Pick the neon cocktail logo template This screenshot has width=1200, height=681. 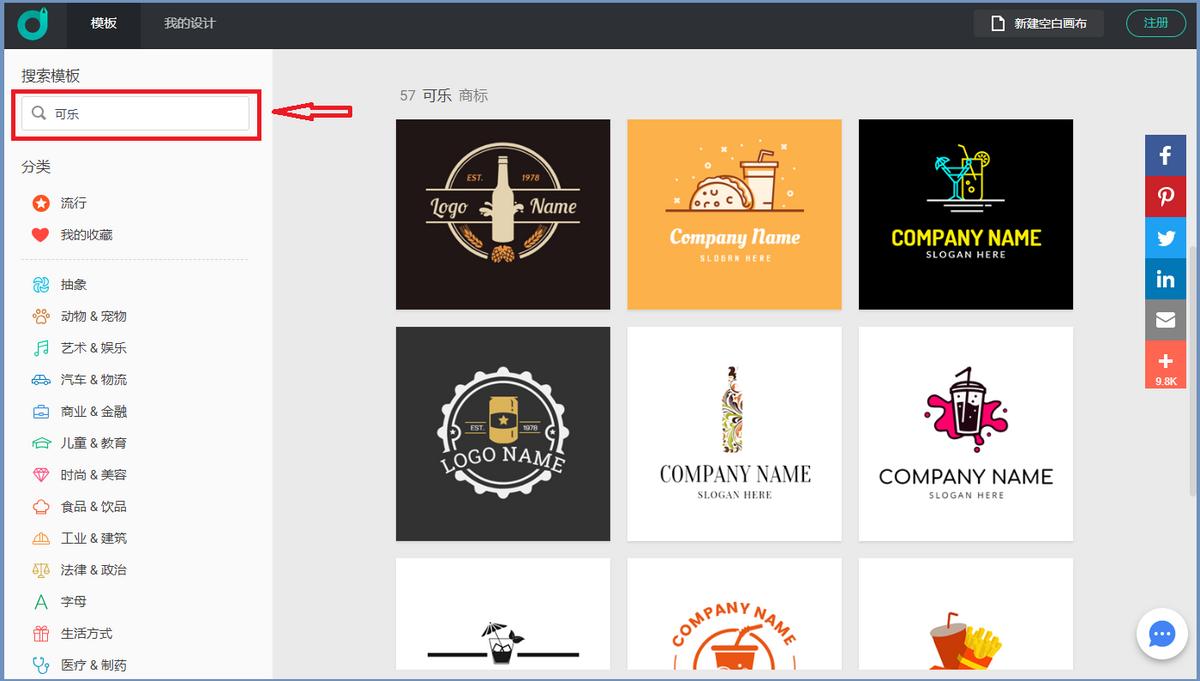tap(965, 214)
